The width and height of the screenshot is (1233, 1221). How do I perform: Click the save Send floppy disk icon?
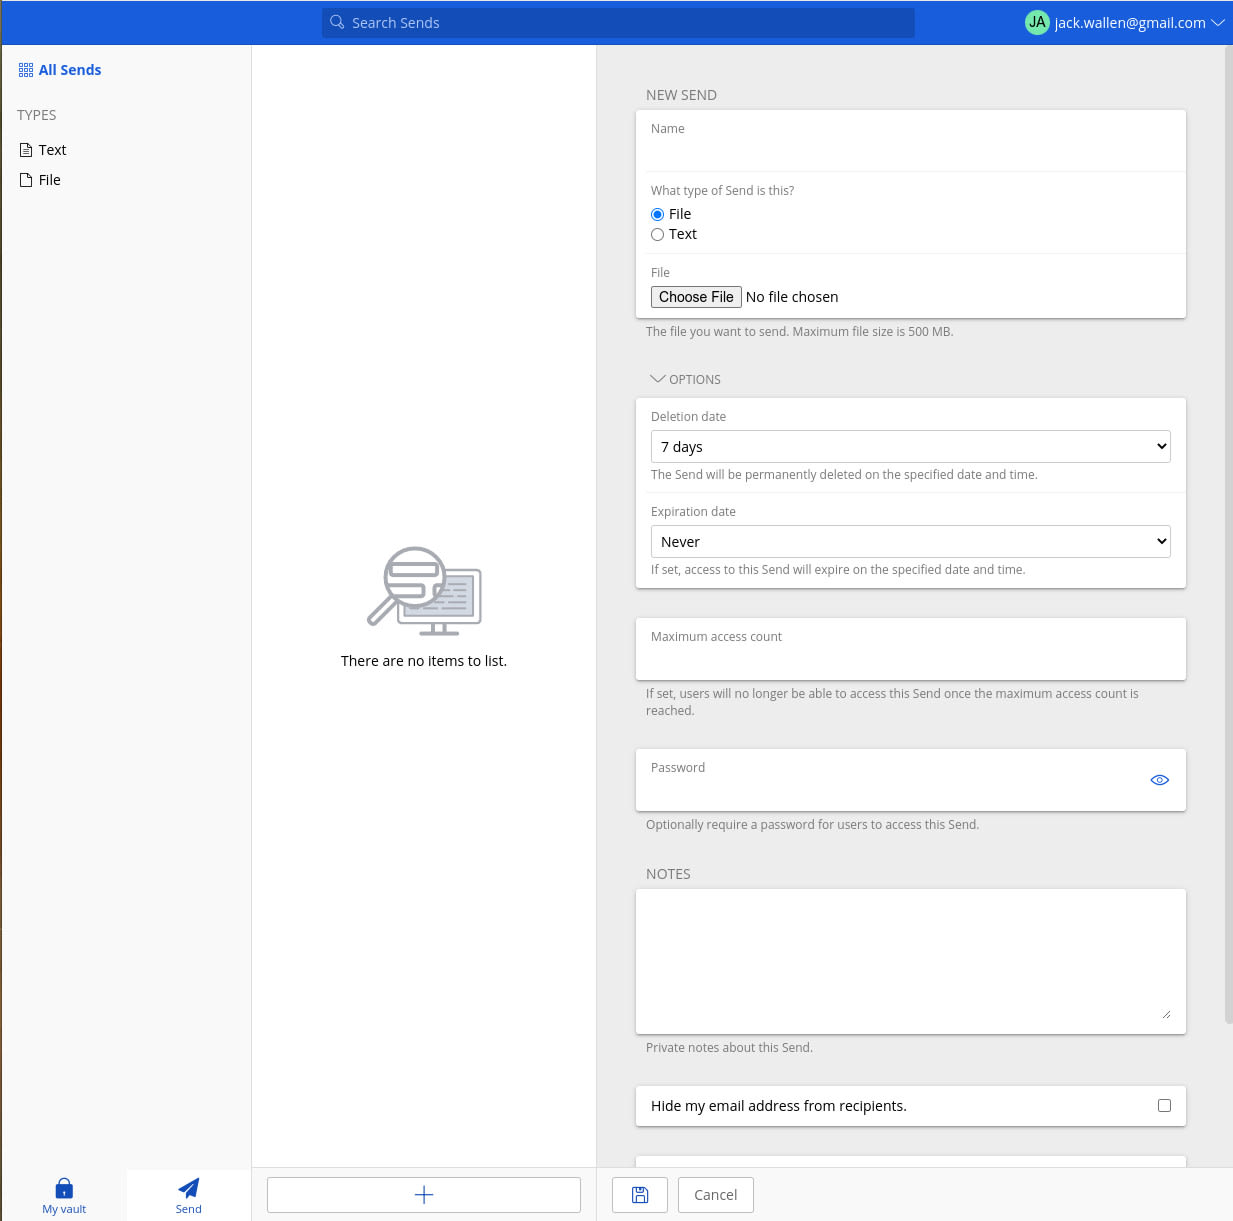tap(639, 1194)
